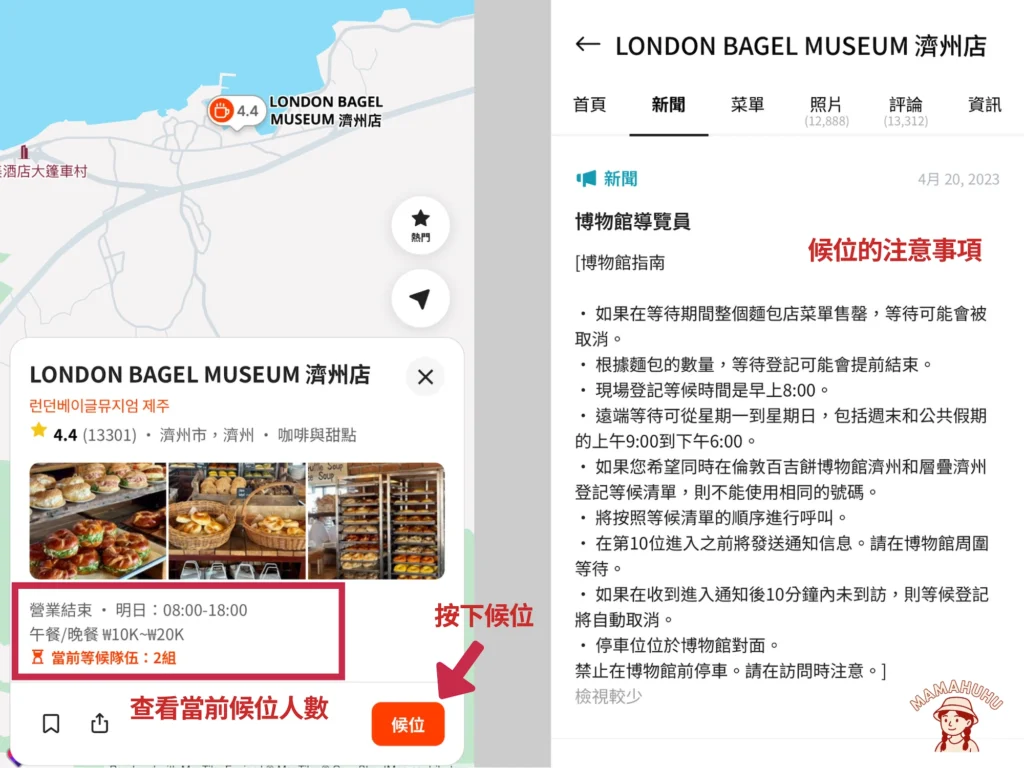Tap the compass navigation arrow on the map
This screenshot has width=1024, height=768.
pyautogui.click(x=420, y=299)
